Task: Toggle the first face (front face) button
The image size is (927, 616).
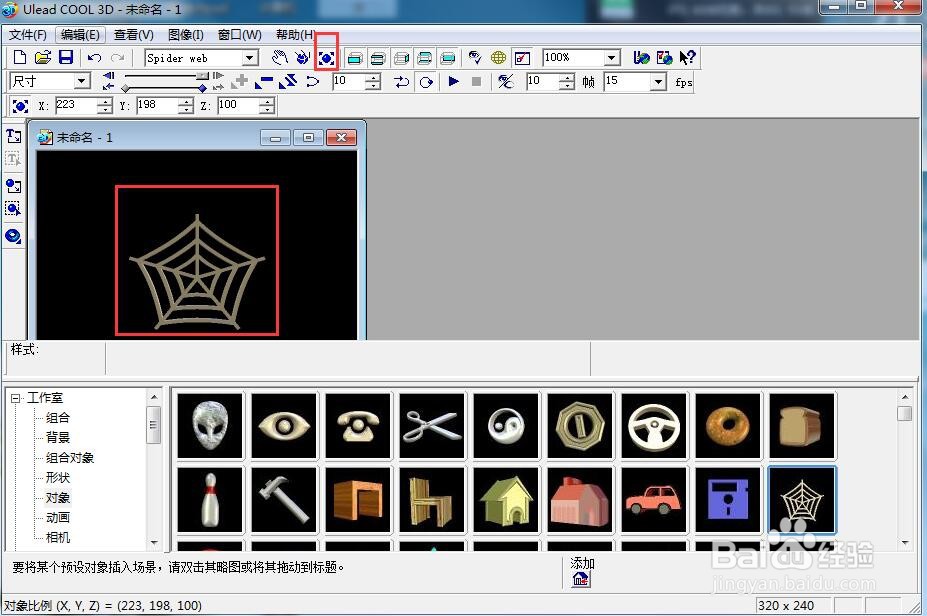Action: pos(355,58)
